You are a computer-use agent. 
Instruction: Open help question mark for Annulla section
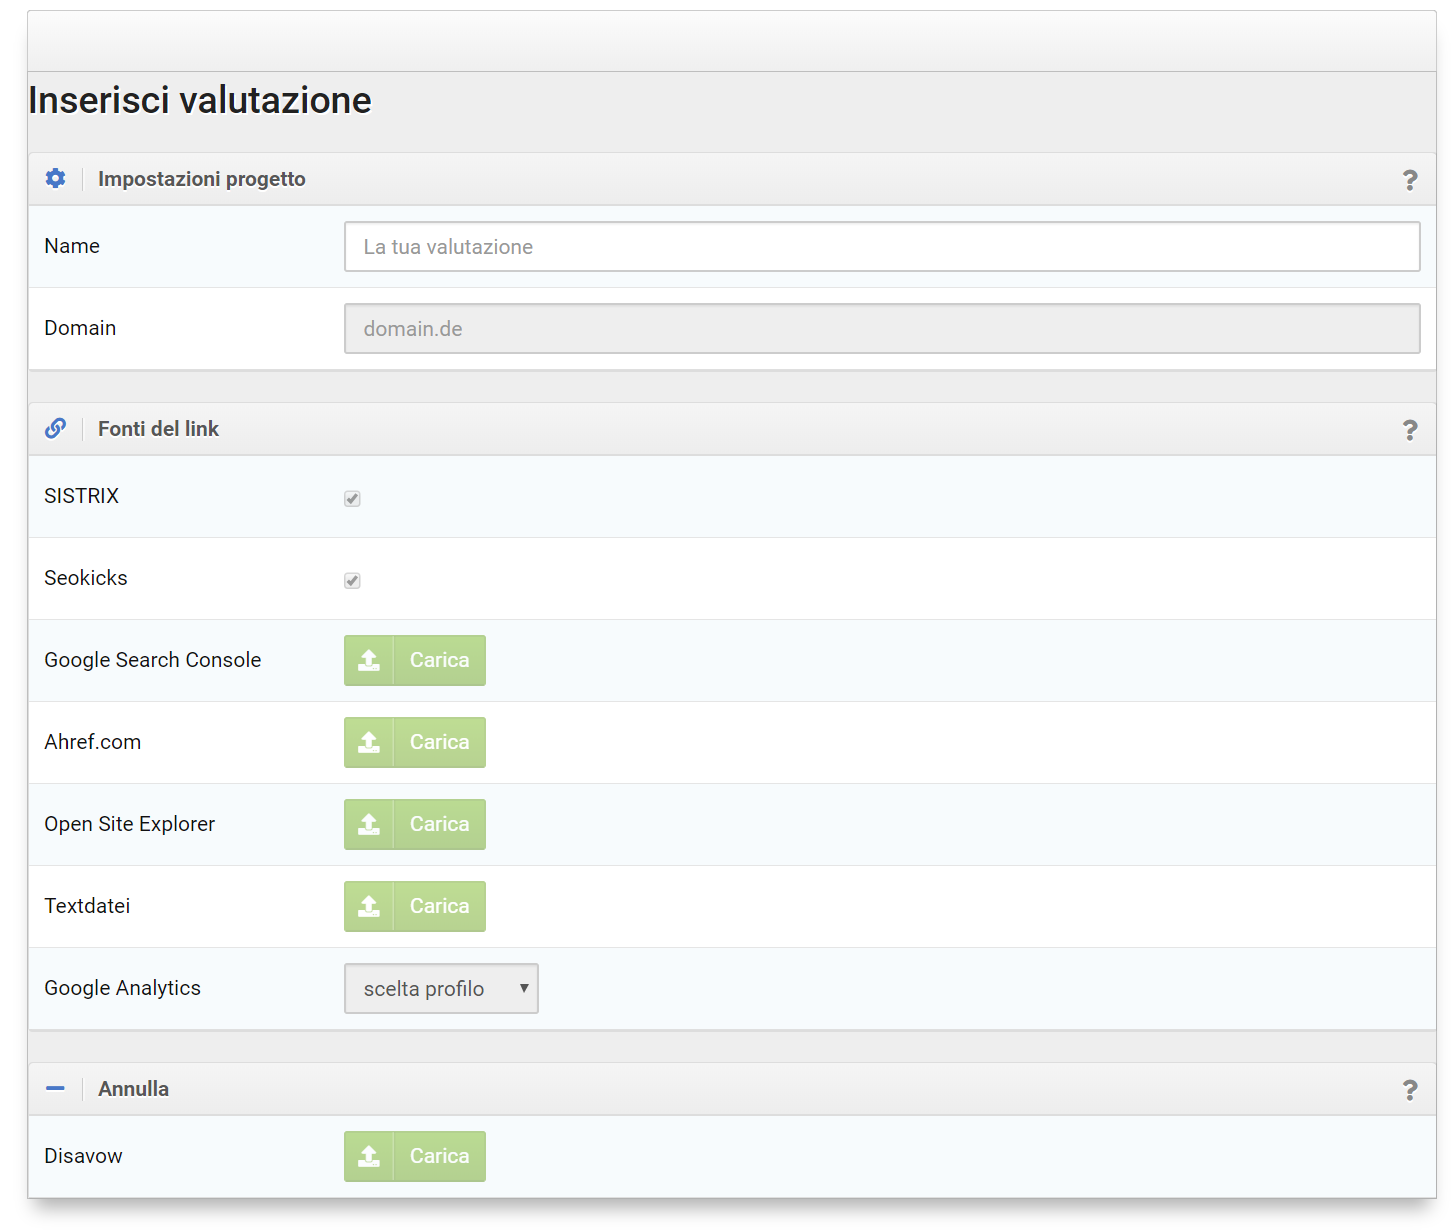(1410, 1090)
